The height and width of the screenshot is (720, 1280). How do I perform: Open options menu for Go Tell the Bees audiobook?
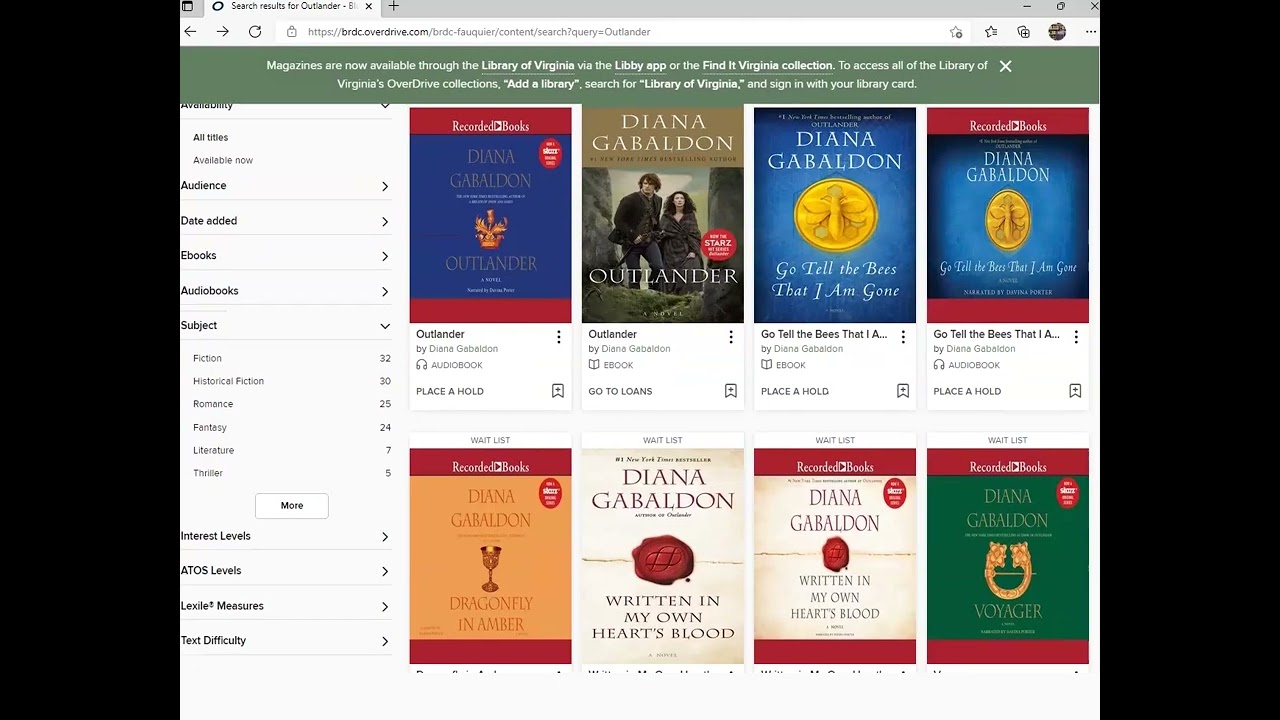point(1076,337)
